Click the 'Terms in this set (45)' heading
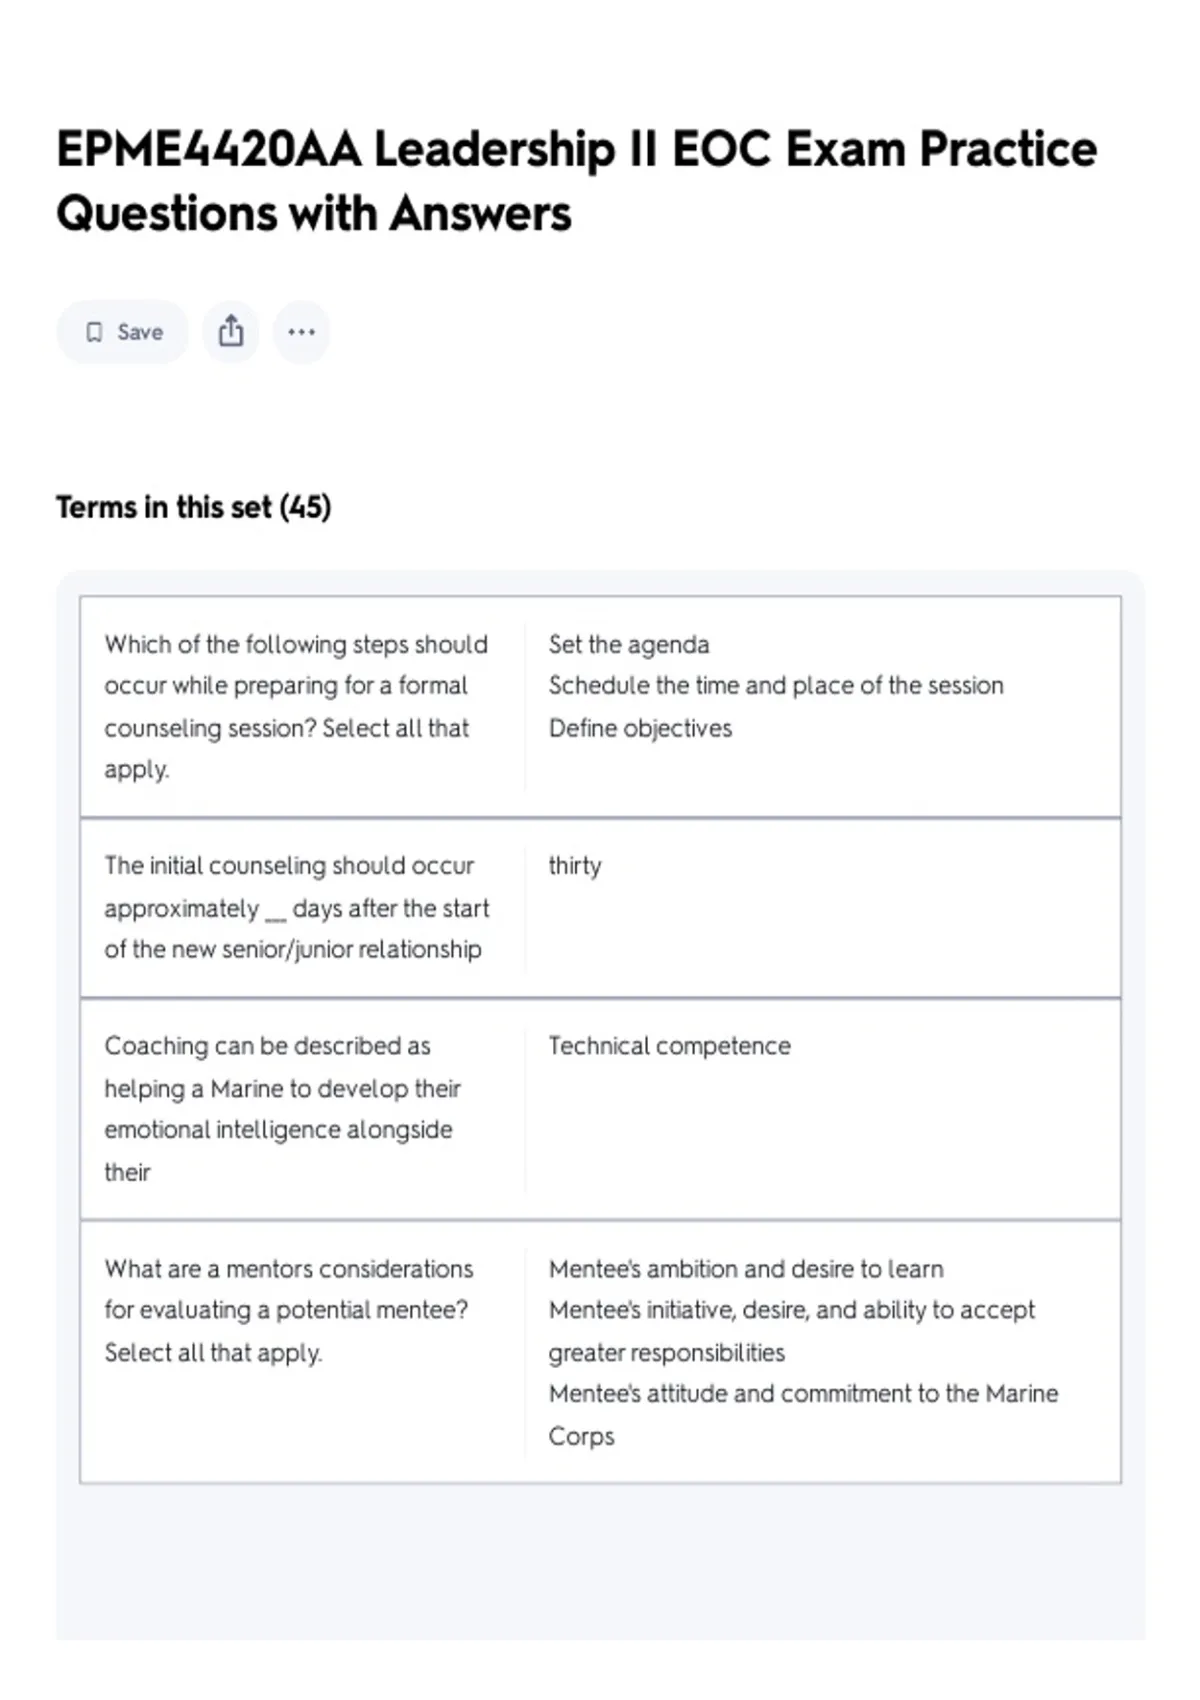Viewport: 1200px width, 1700px height. click(193, 507)
